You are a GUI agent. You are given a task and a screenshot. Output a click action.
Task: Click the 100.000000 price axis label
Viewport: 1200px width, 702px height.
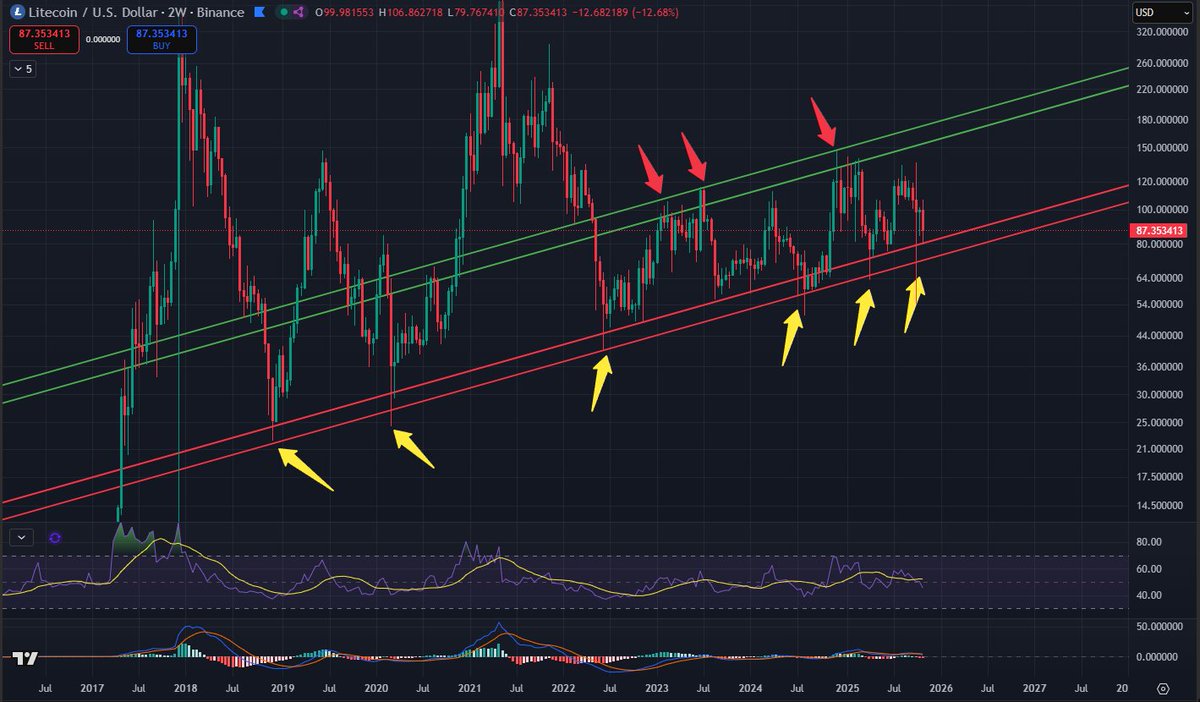pos(1160,209)
